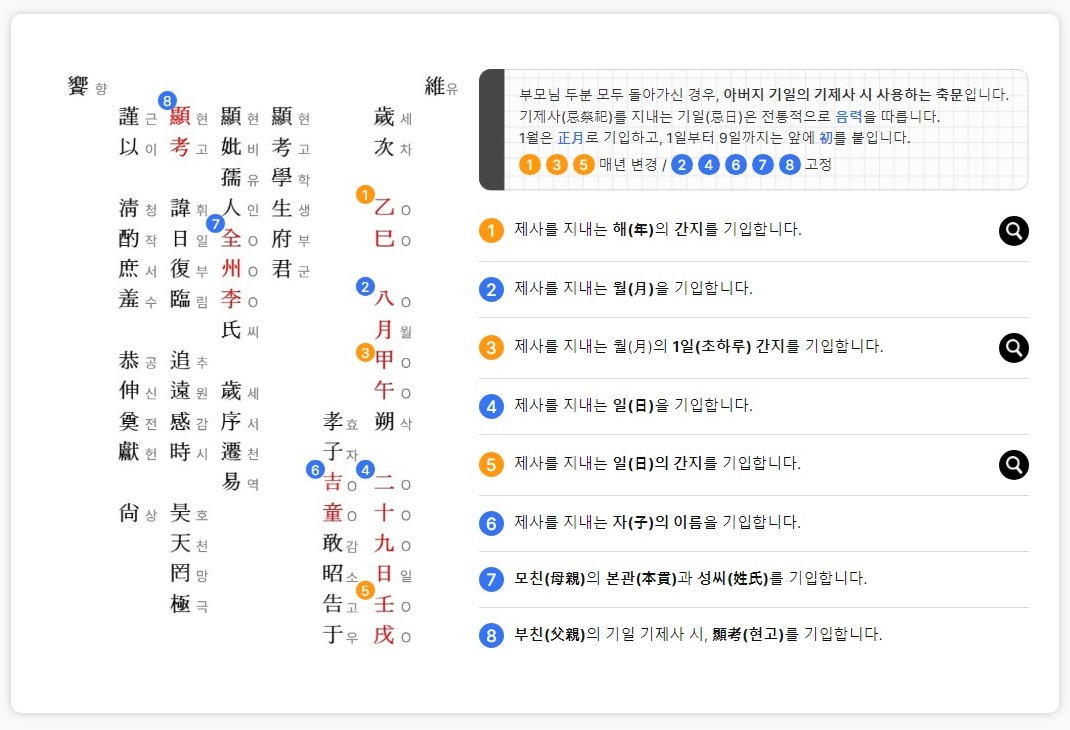Click blue 8 badge before 고정 label

pyautogui.click(x=790, y=164)
